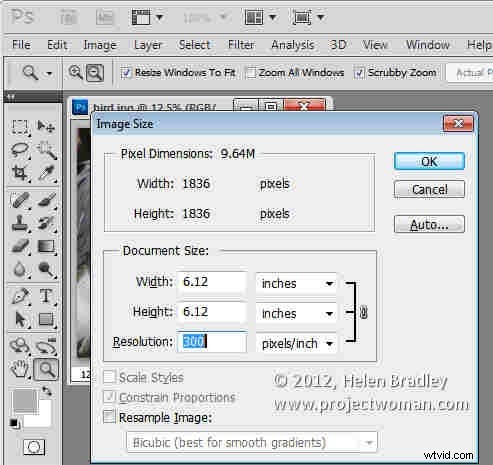Viewport: 493px width, 465px height.
Task: Open the Window menu
Action: [x=428, y=45]
